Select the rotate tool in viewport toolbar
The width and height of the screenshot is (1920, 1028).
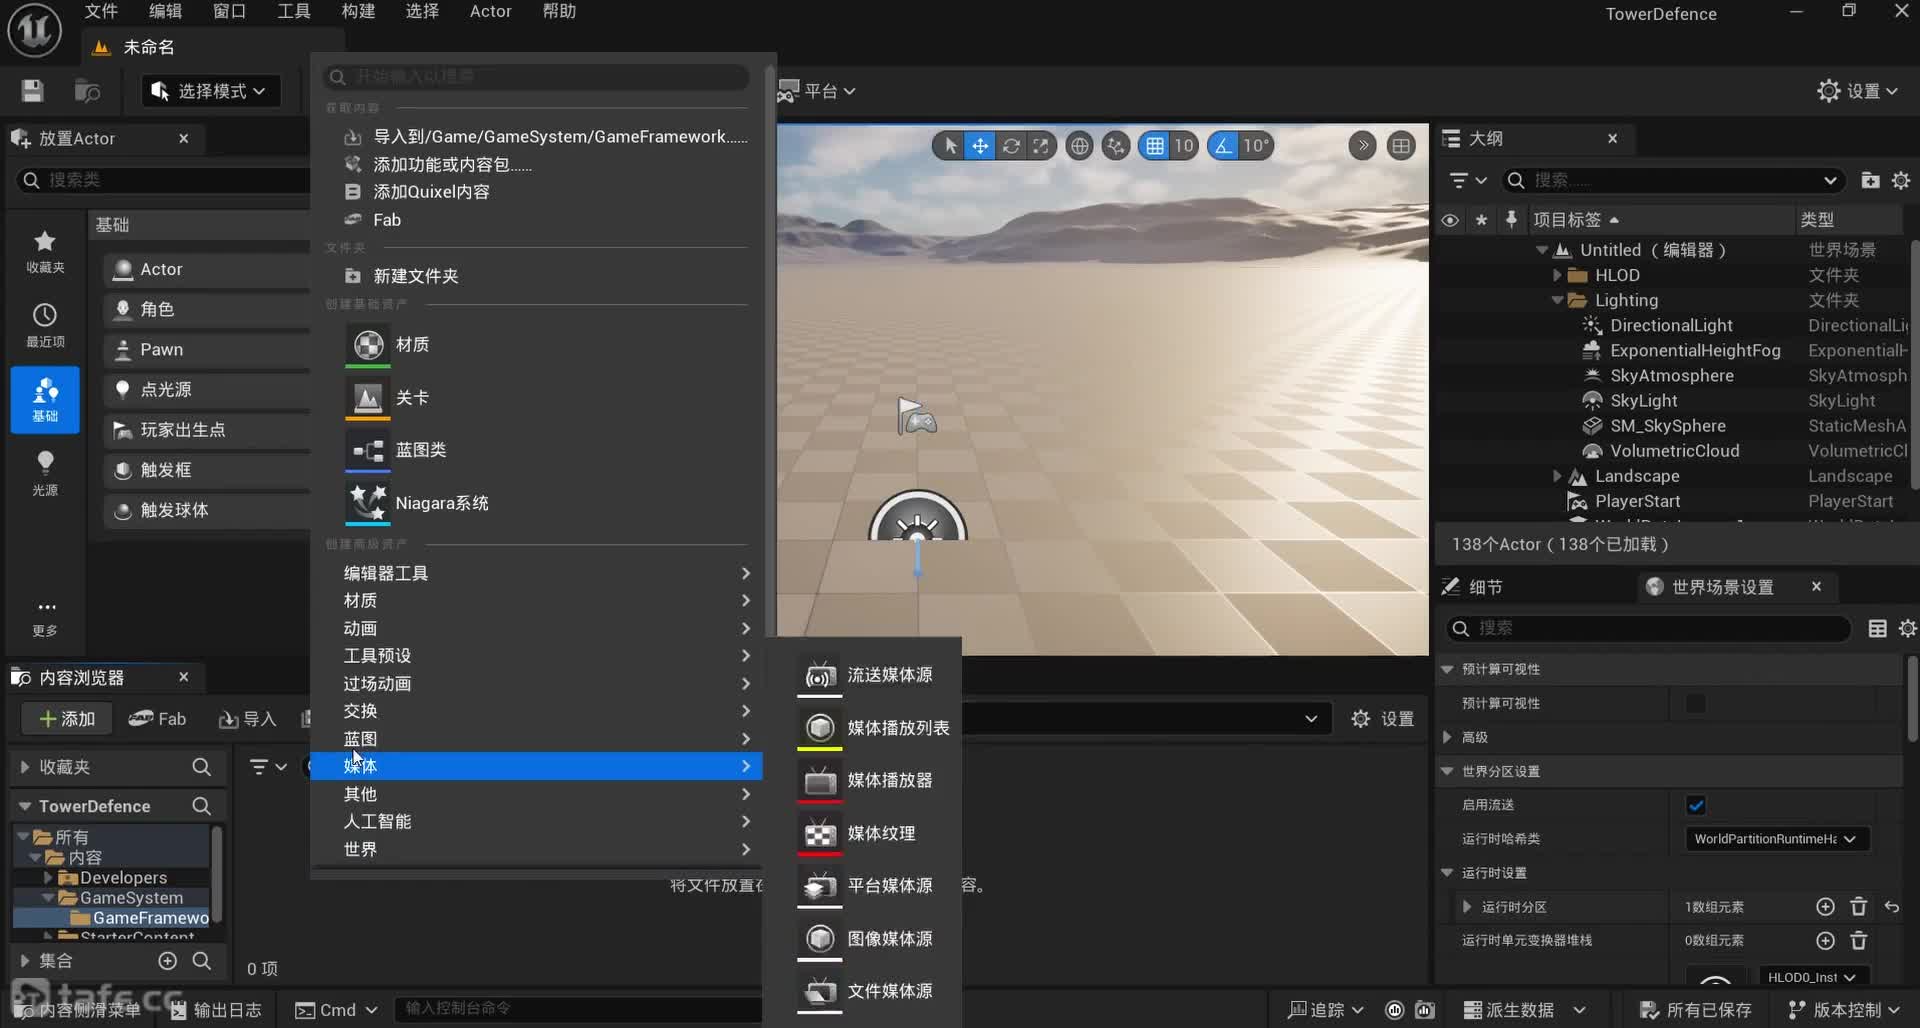tap(1011, 146)
